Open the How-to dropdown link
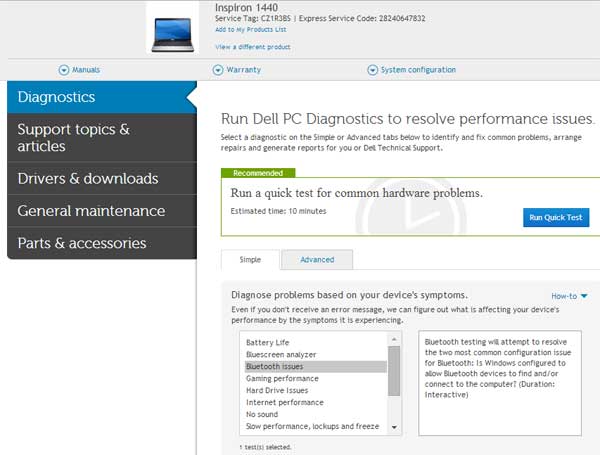The width and height of the screenshot is (600, 455). pos(564,296)
